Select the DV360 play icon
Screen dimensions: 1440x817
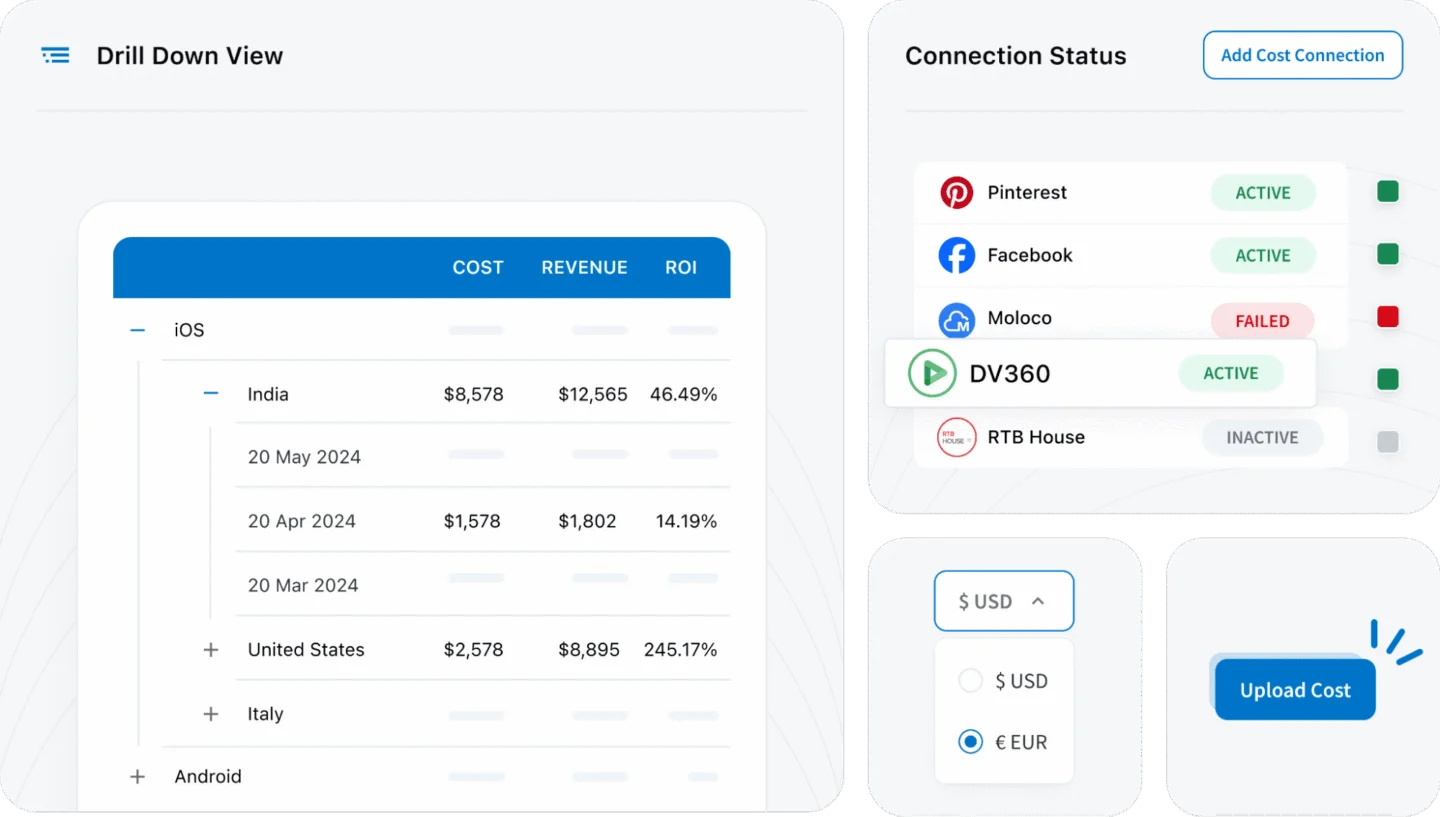pyautogui.click(x=931, y=372)
